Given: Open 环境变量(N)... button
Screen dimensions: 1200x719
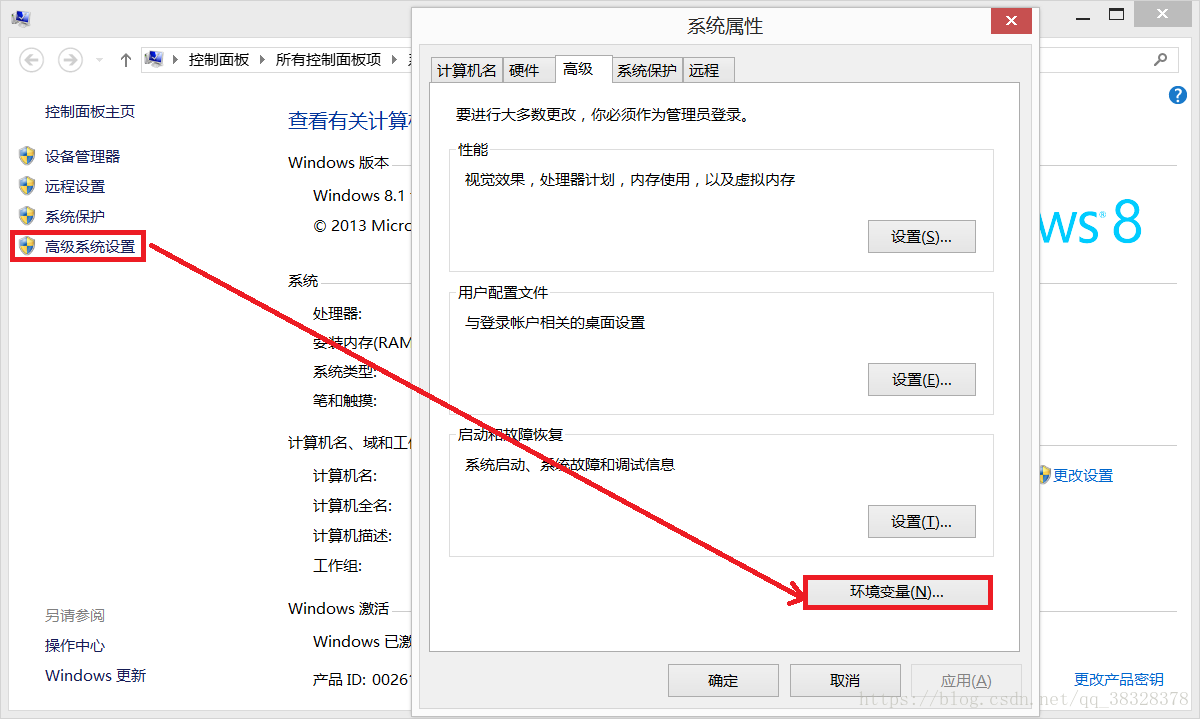Looking at the screenshot, I should [897, 592].
